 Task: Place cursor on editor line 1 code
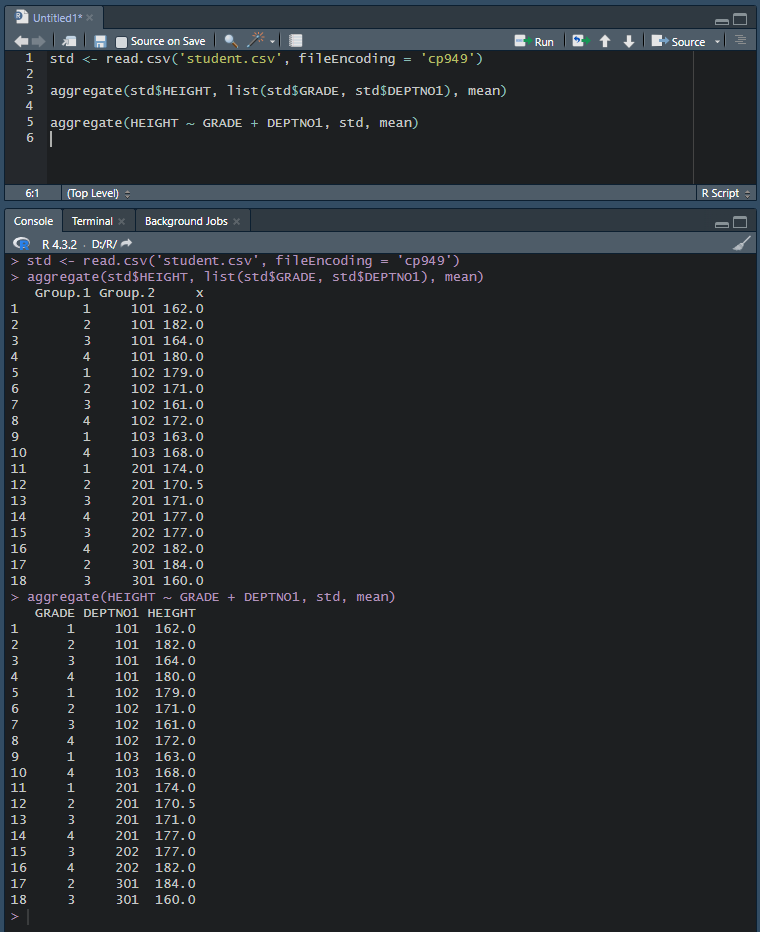(266, 59)
